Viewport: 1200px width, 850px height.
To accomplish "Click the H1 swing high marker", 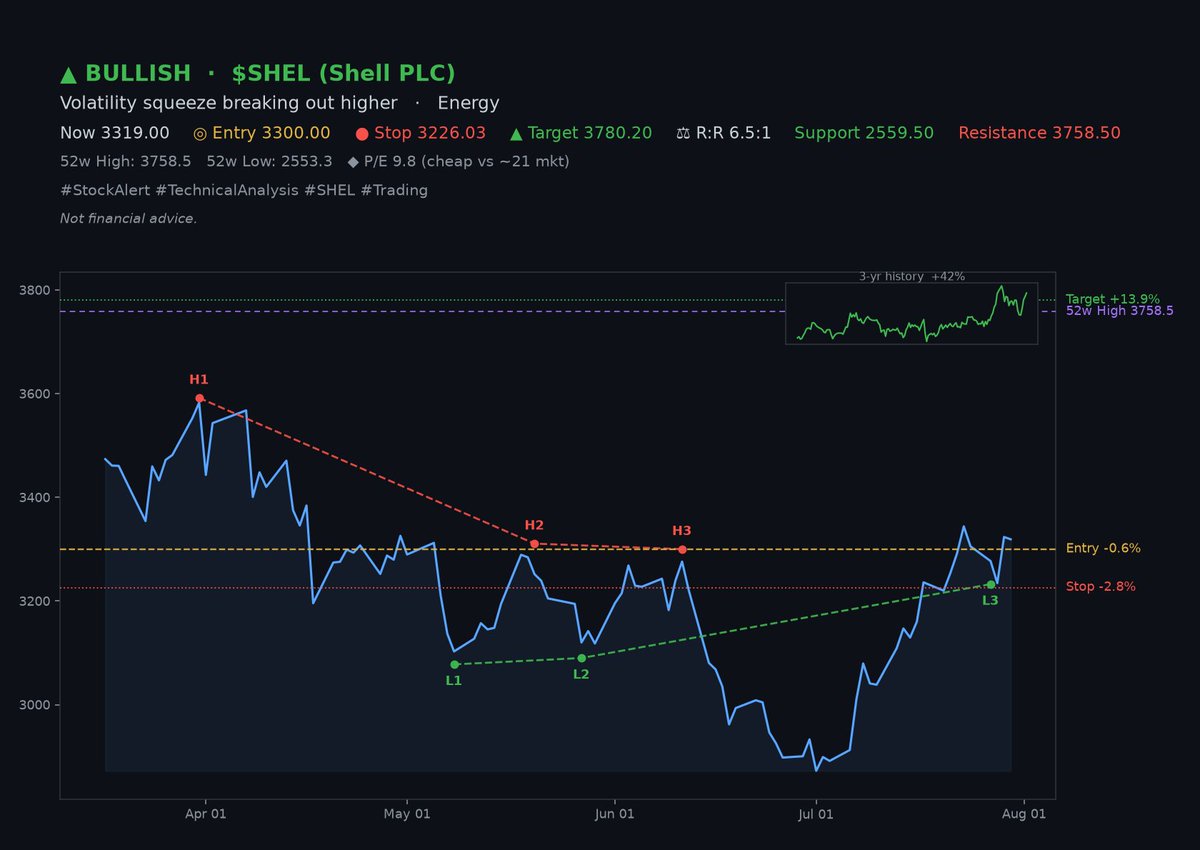I will [199, 398].
